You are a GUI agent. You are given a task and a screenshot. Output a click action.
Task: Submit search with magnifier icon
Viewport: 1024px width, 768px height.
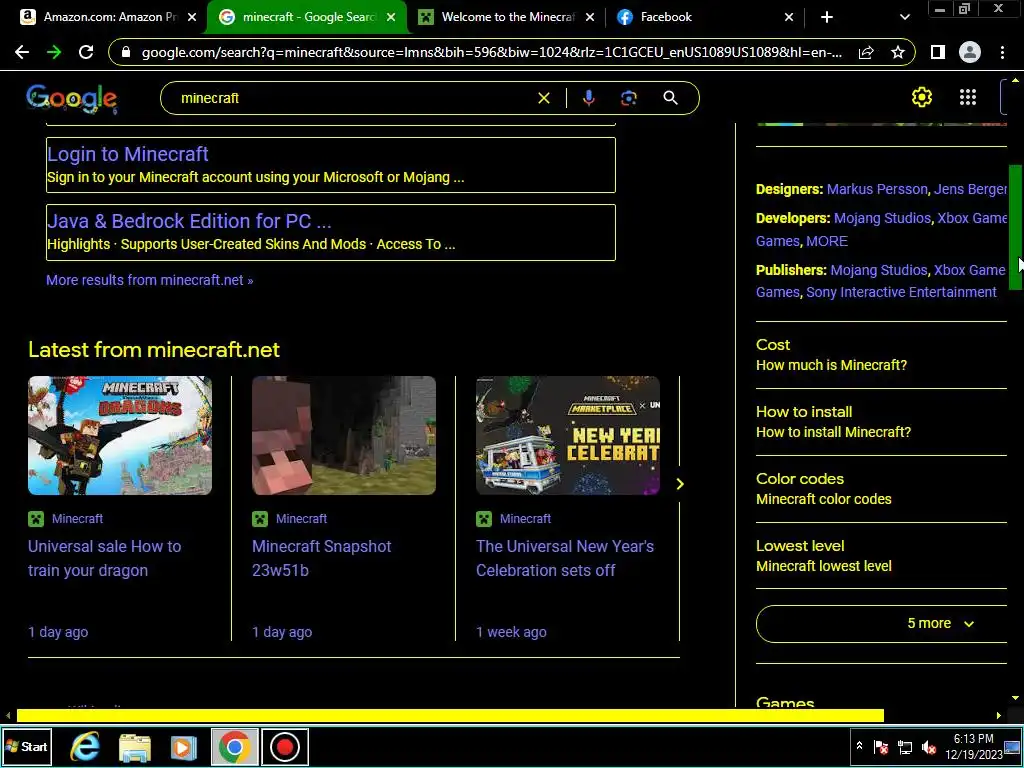[x=670, y=98]
